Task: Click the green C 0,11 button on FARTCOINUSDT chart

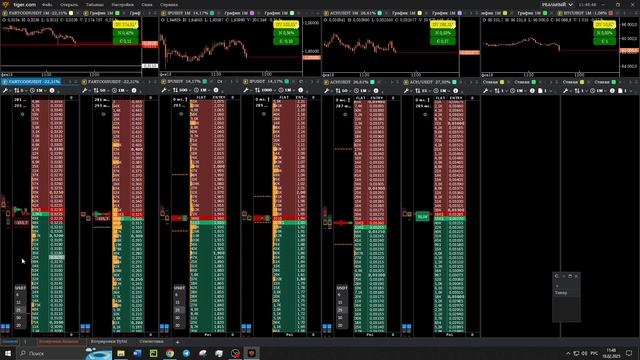Action: coord(125,41)
